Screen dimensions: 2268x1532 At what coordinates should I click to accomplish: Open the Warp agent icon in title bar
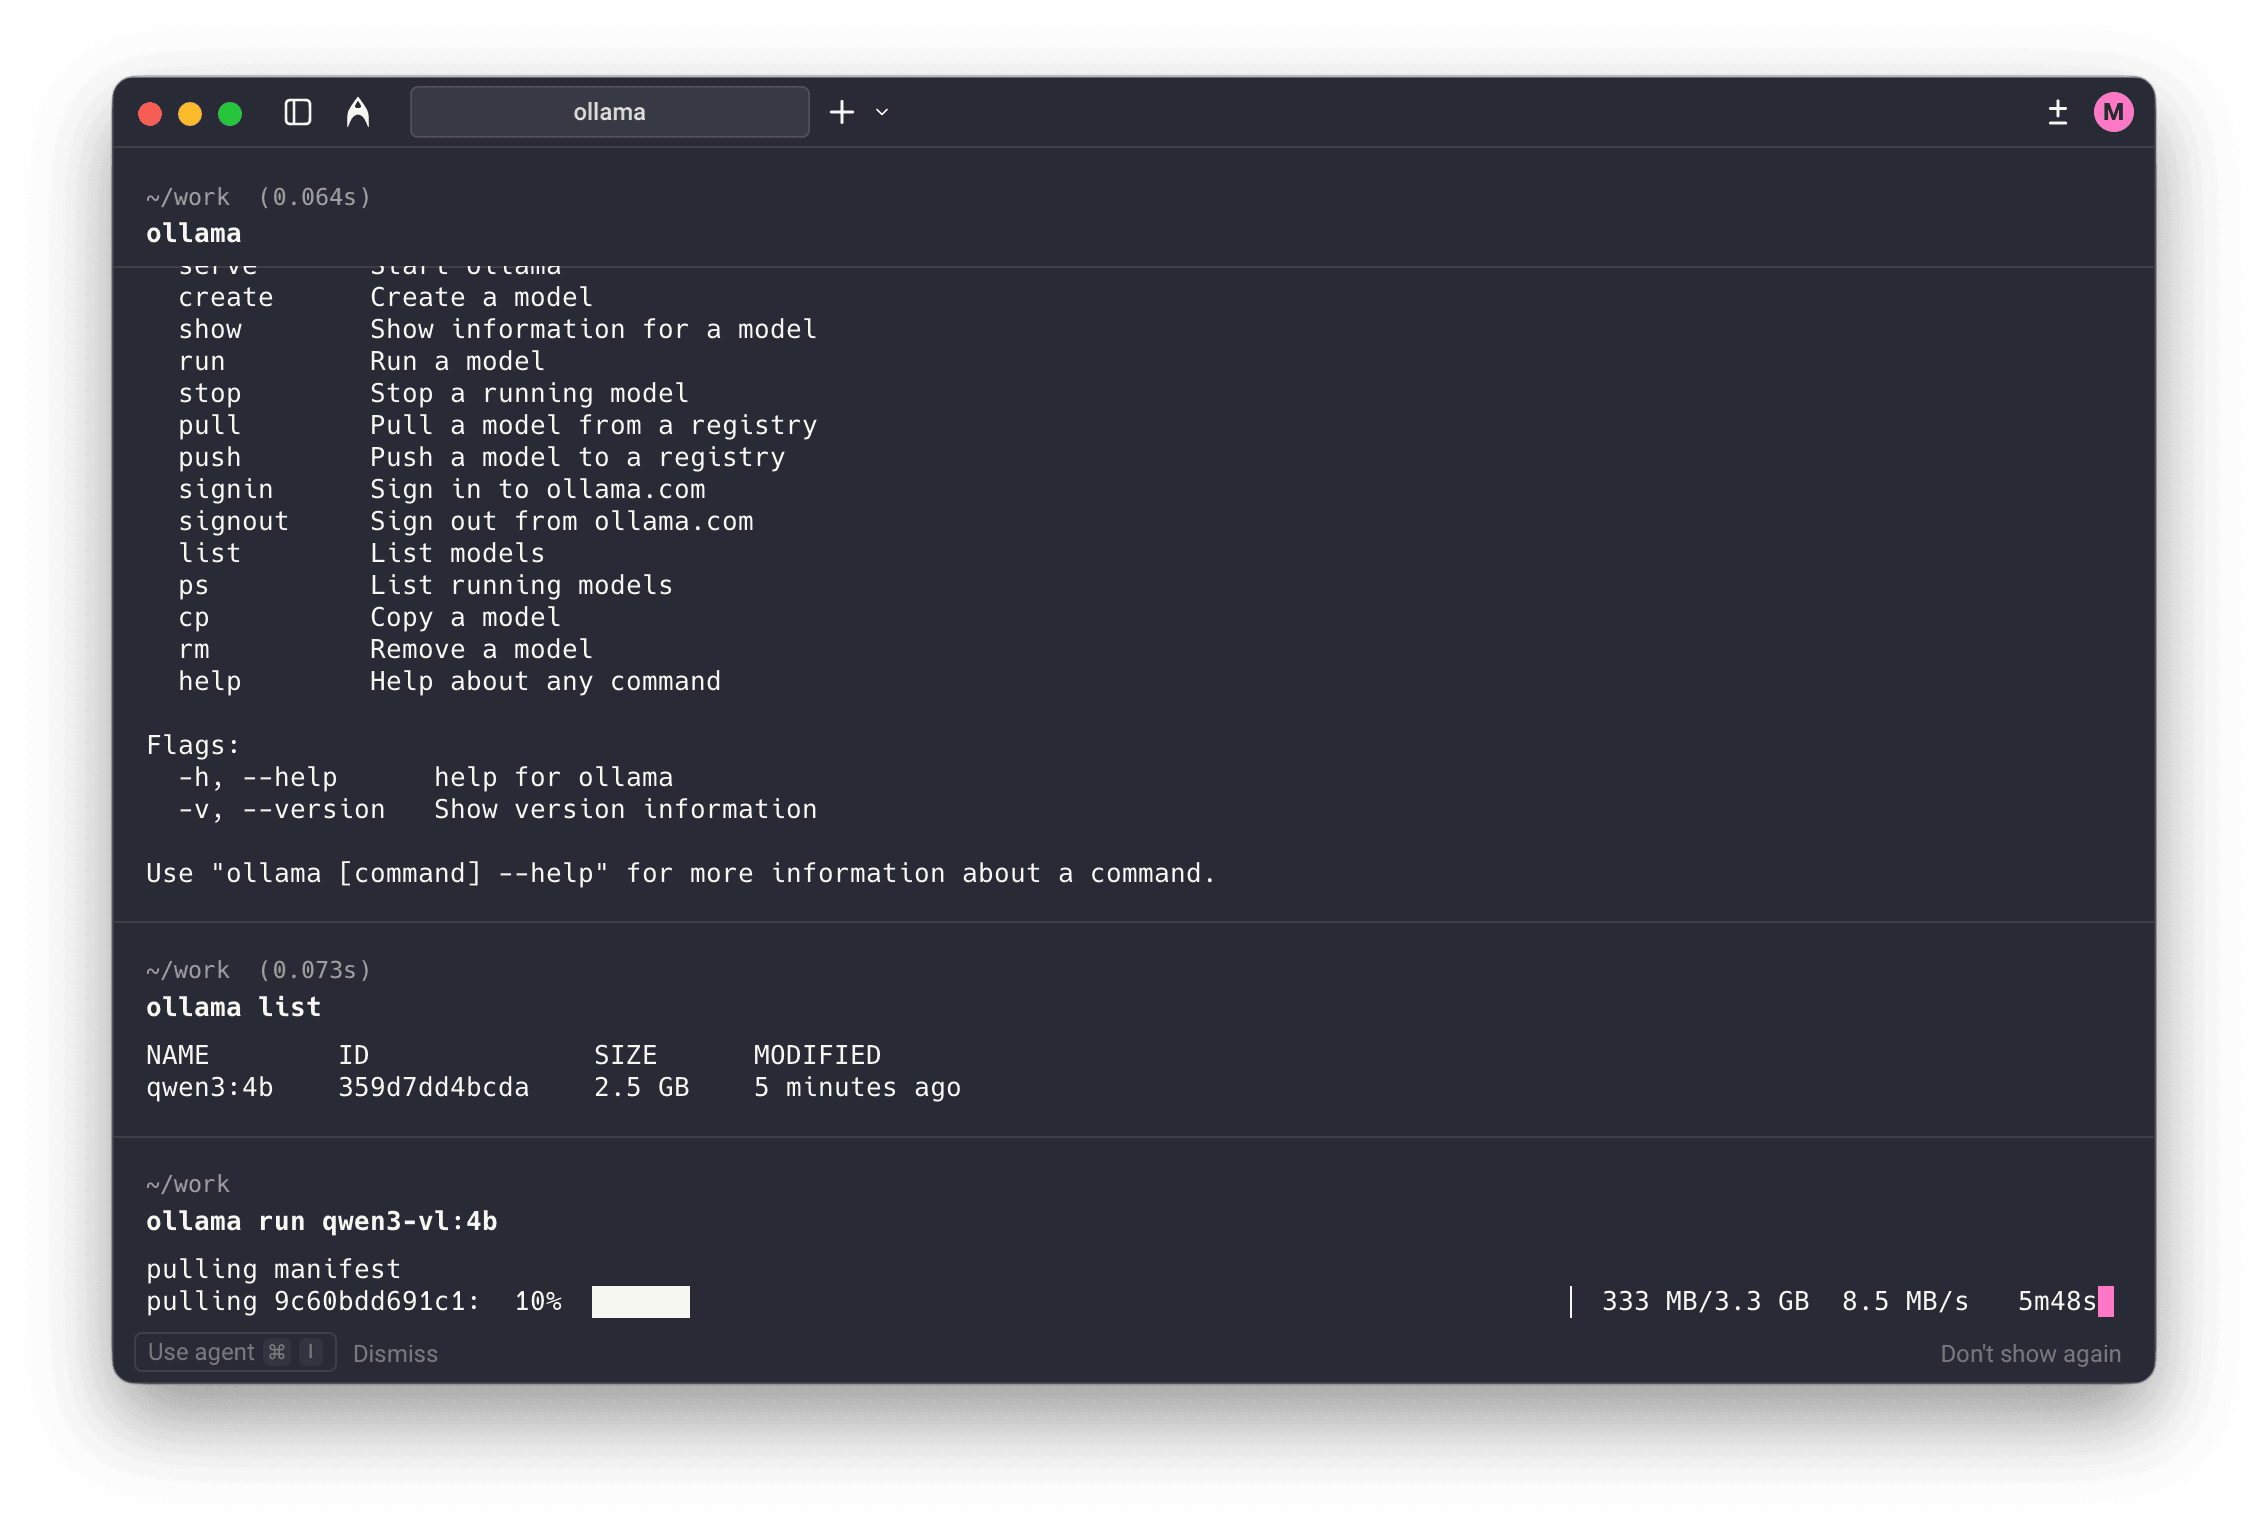[358, 112]
